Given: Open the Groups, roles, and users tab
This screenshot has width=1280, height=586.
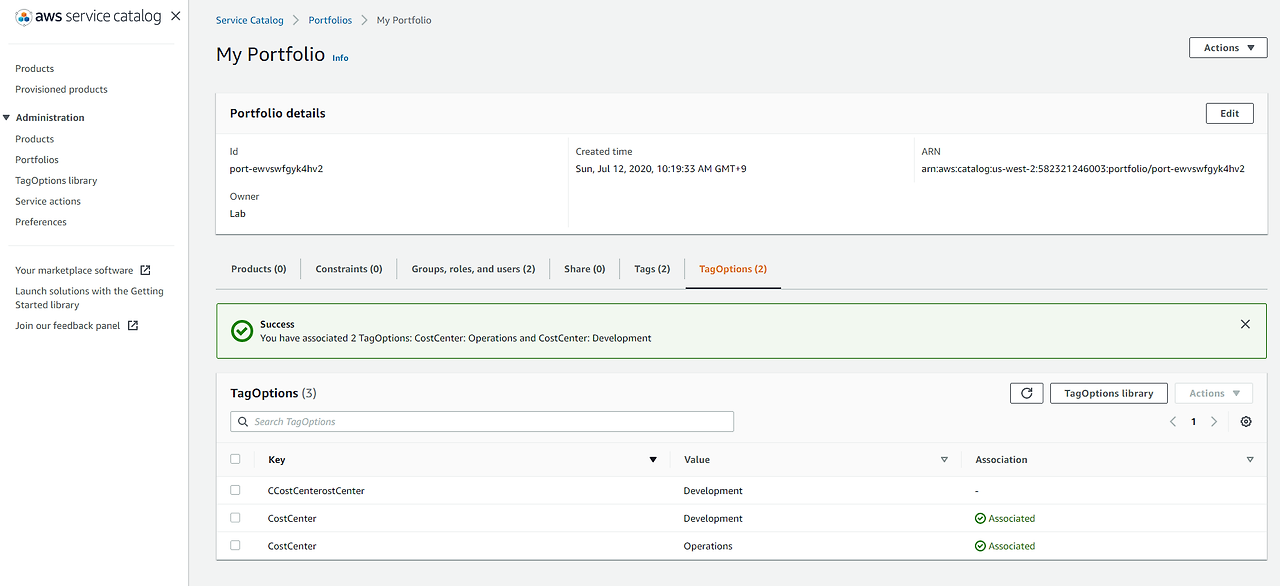Looking at the screenshot, I should click(473, 269).
